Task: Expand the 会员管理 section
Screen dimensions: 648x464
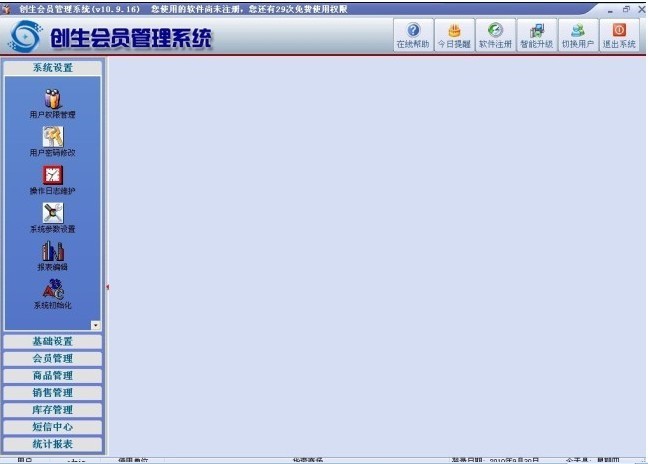Action: click(x=53, y=358)
